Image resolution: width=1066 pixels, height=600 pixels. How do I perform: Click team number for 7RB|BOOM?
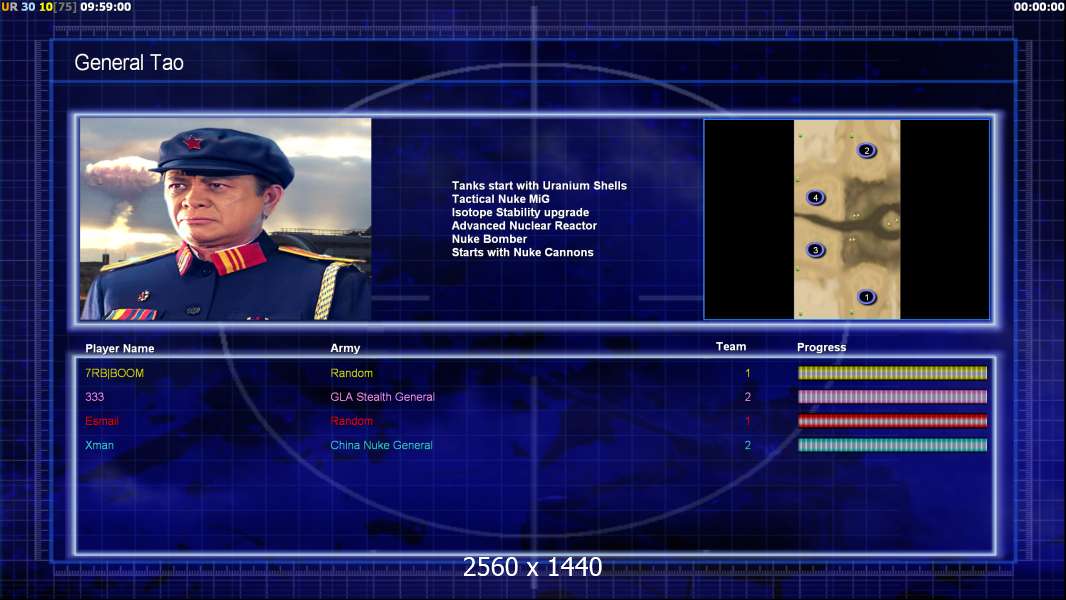pos(748,373)
